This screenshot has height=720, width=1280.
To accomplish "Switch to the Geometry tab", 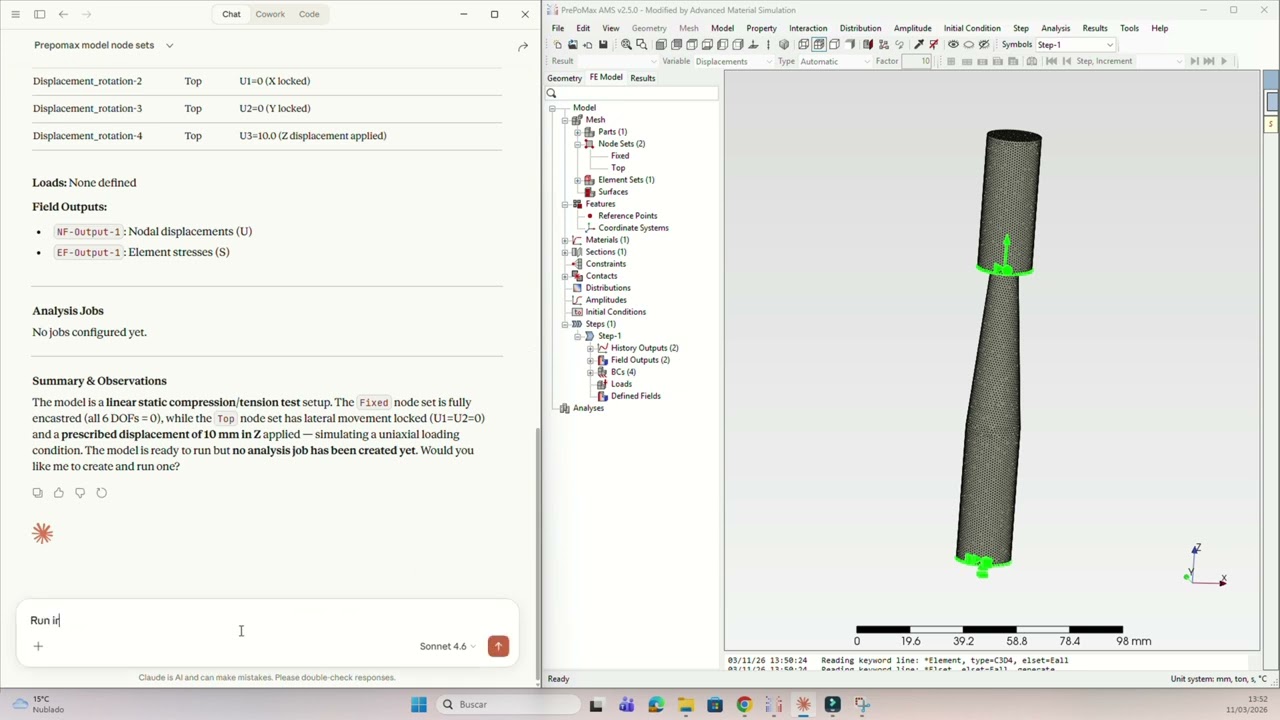I will pos(564,78).
